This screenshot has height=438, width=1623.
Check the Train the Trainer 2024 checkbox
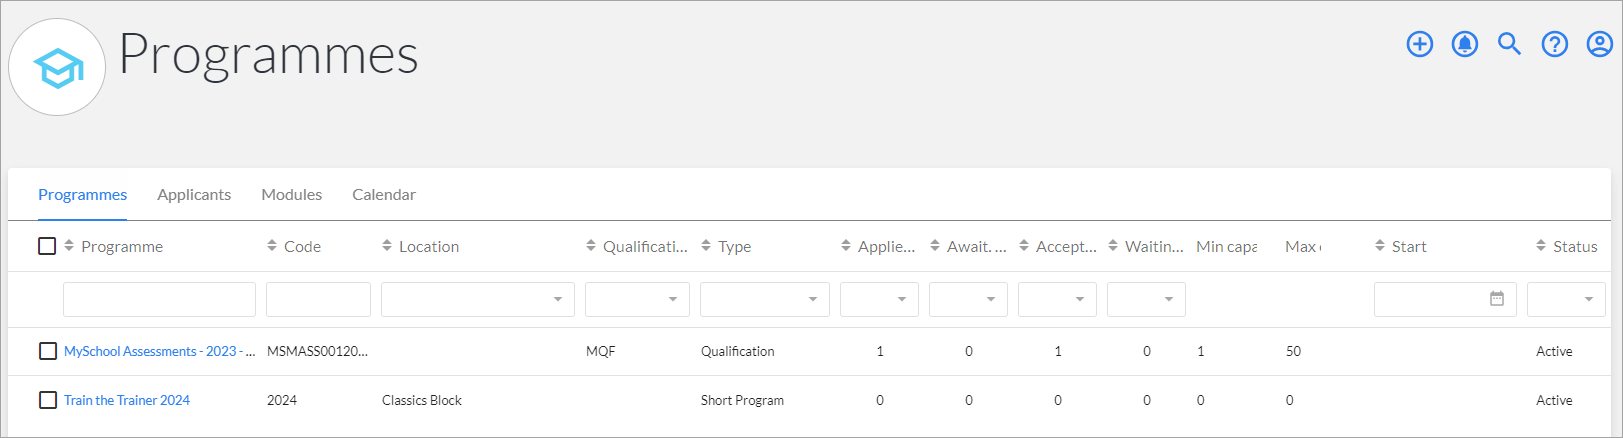pyautogui.click(x=48, y=400)
